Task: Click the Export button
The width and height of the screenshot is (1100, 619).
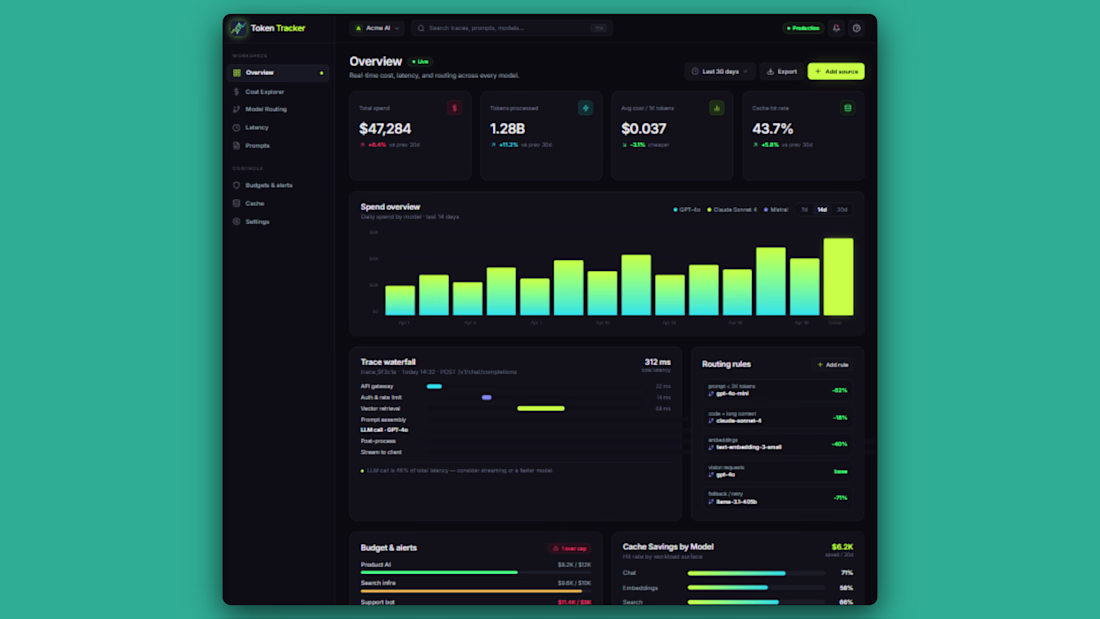Action: [x=782, y=71]
